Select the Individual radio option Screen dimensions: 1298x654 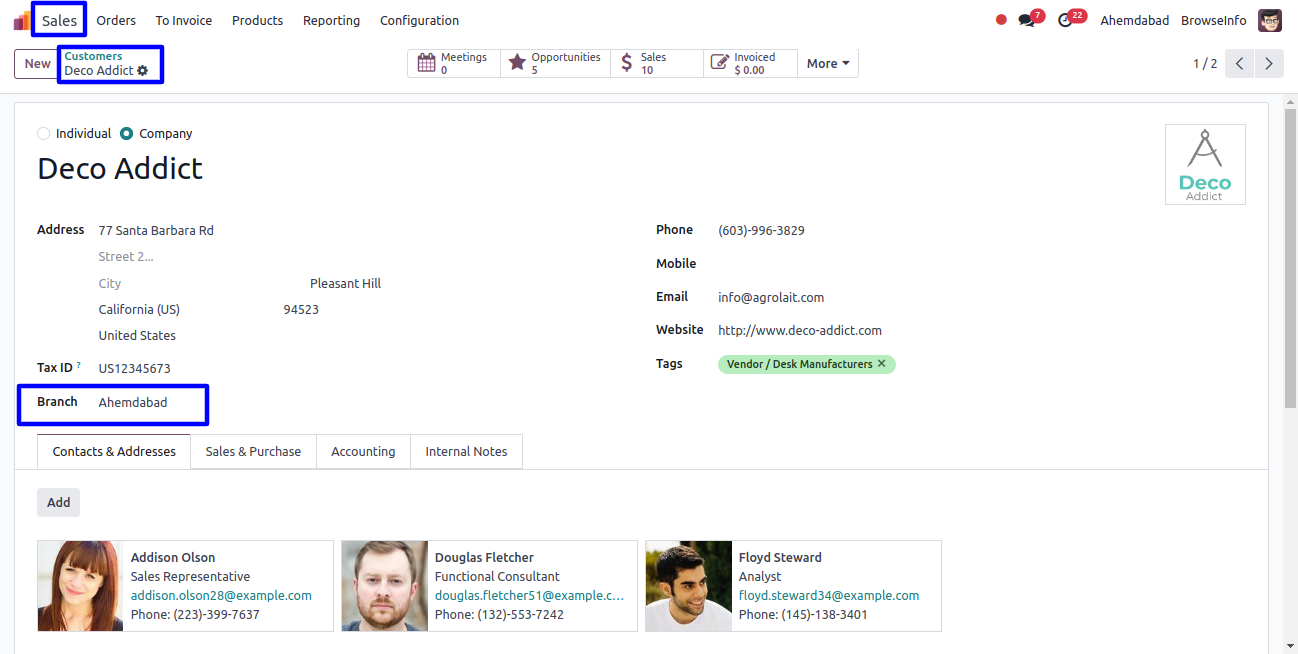(43, 134)
